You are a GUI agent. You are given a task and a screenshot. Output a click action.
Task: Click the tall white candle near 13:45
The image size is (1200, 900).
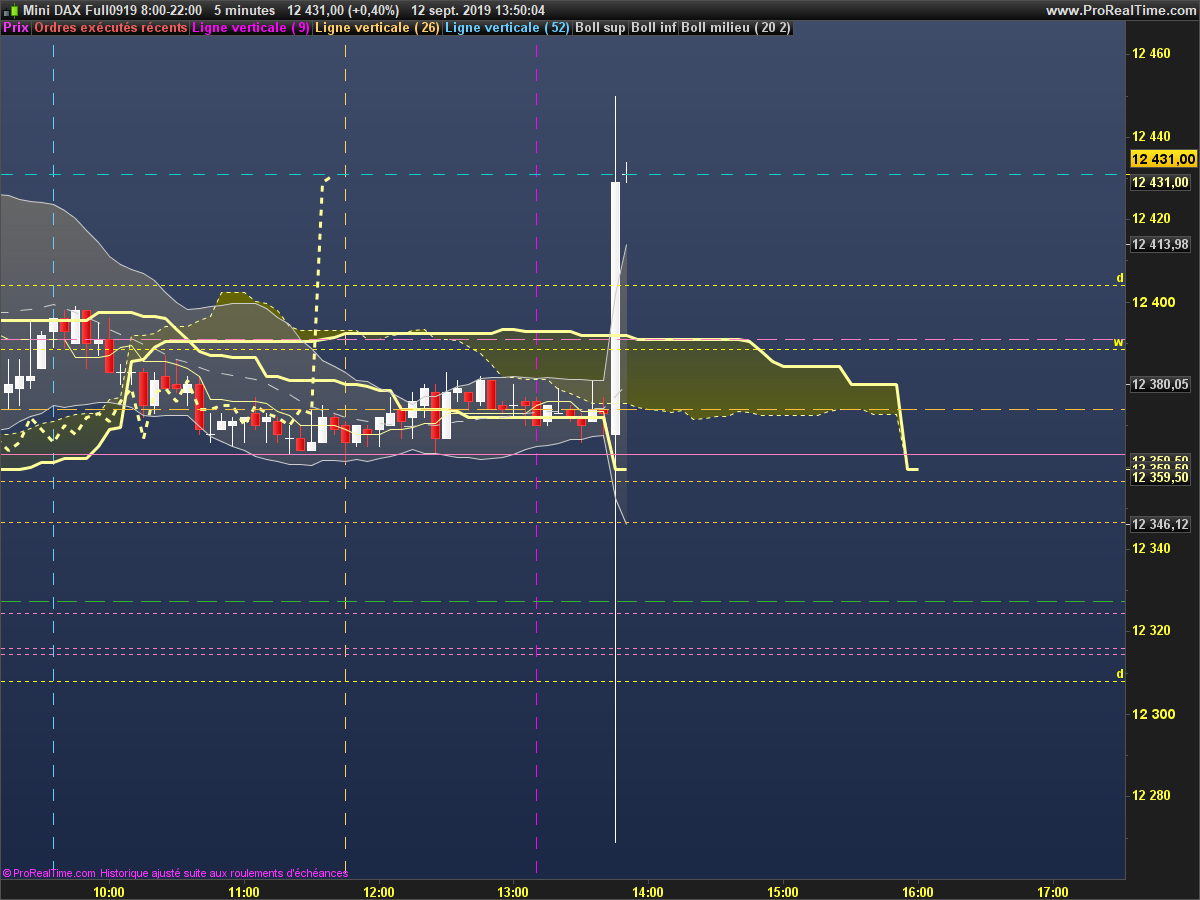point(615,308)
